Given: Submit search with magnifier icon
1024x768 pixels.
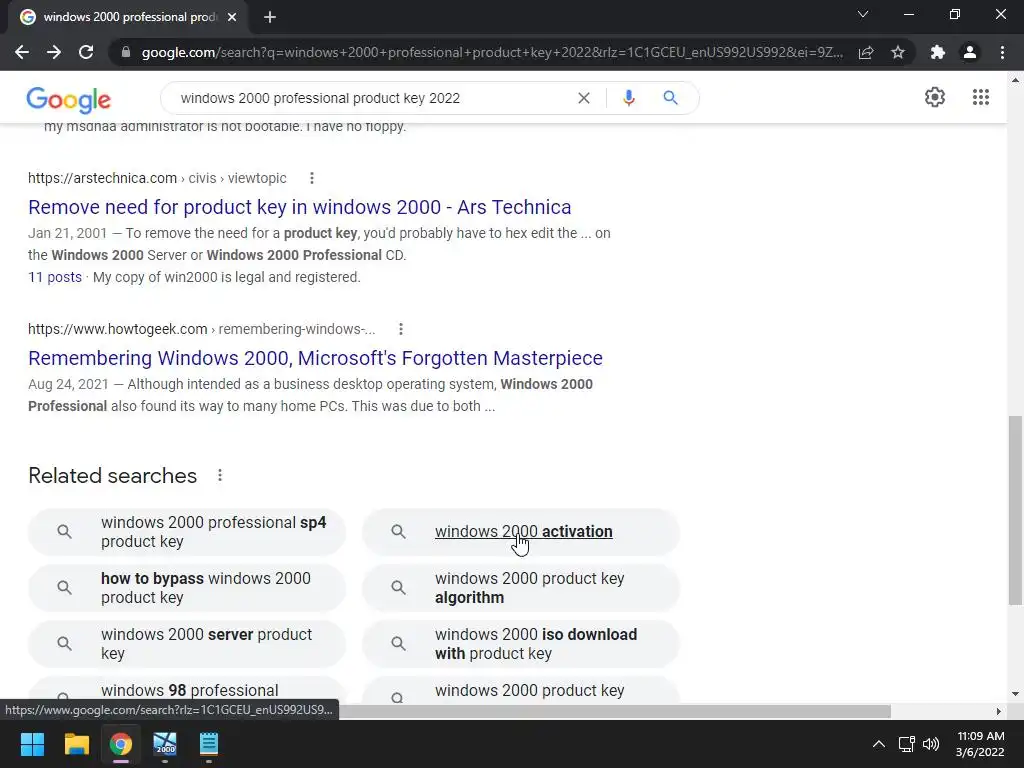Looking at the screenshot, I should coord(670,98).
